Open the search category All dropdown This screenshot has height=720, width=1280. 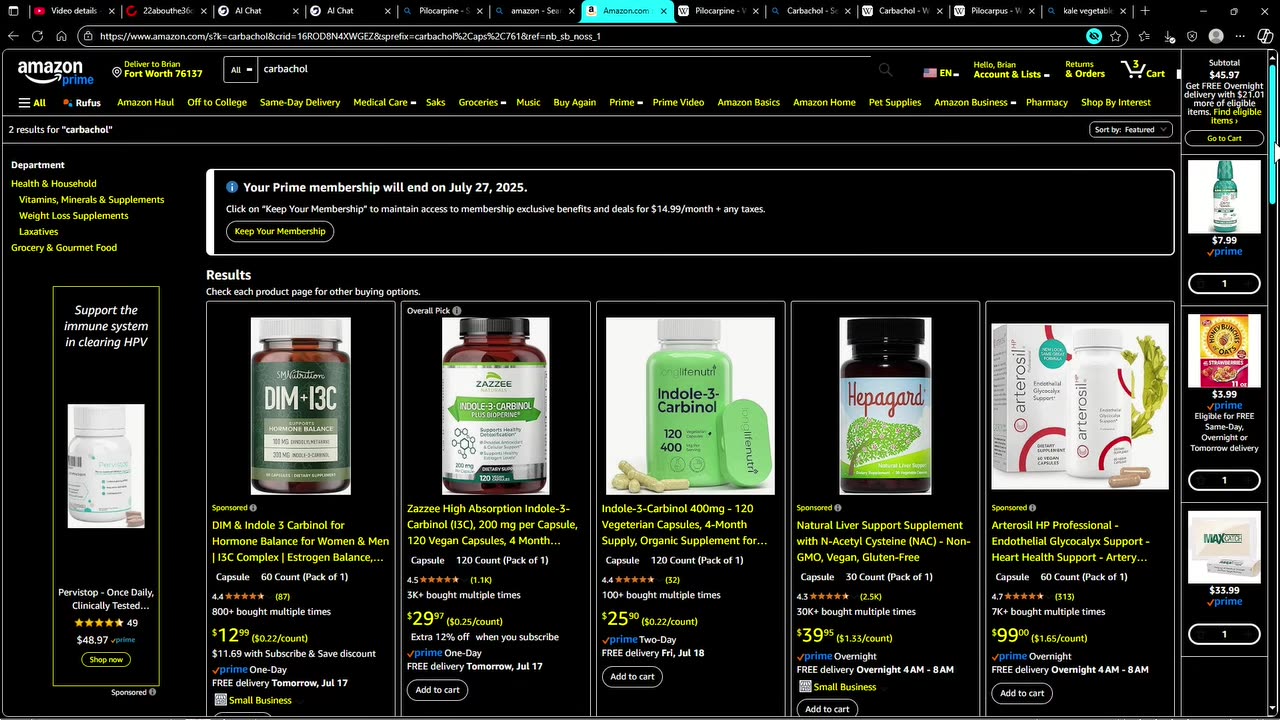pyautogui.click(x=241, y=70)
